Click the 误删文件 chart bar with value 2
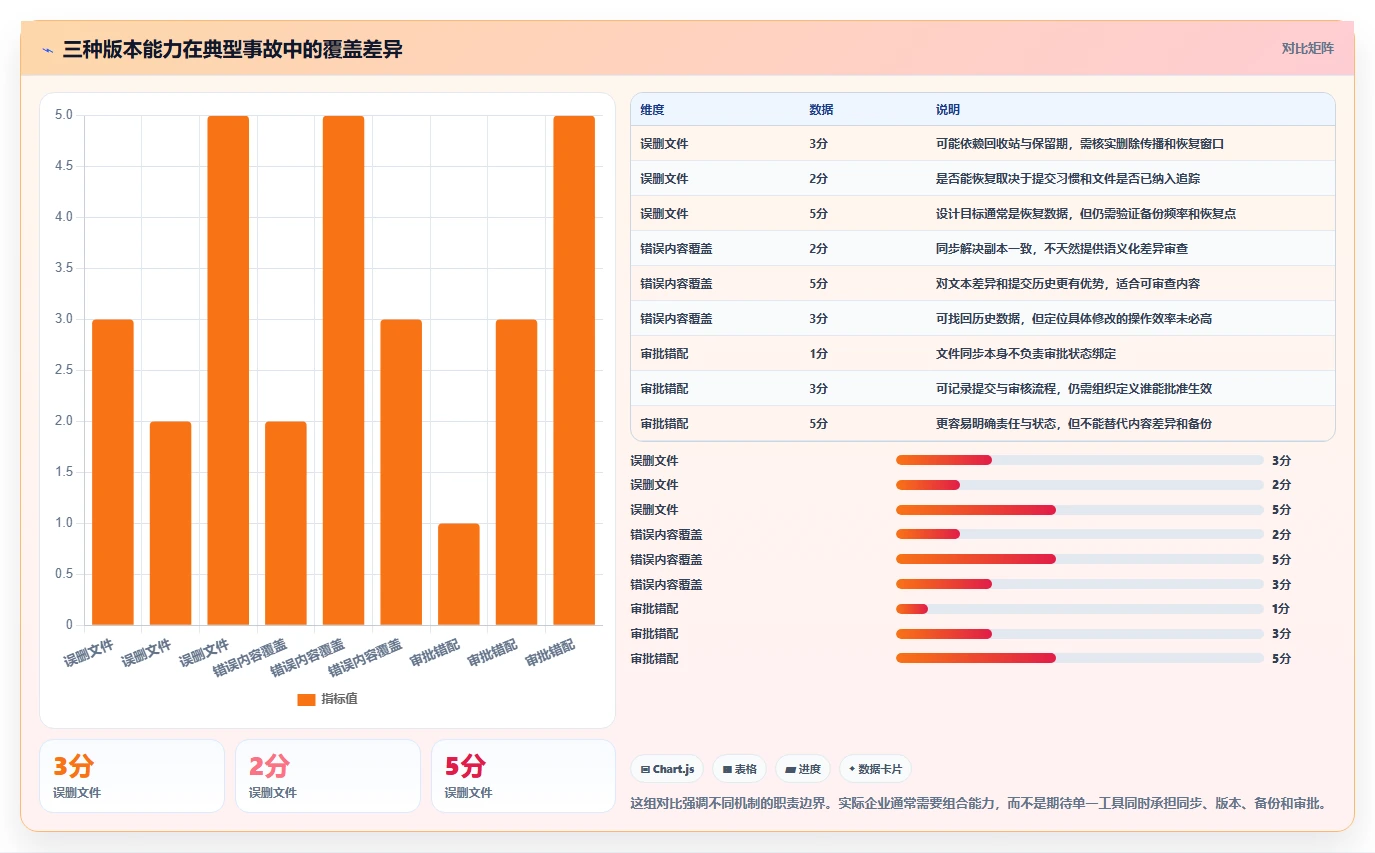The width and height of the screenshot is (1375, 853). point(171,523)
